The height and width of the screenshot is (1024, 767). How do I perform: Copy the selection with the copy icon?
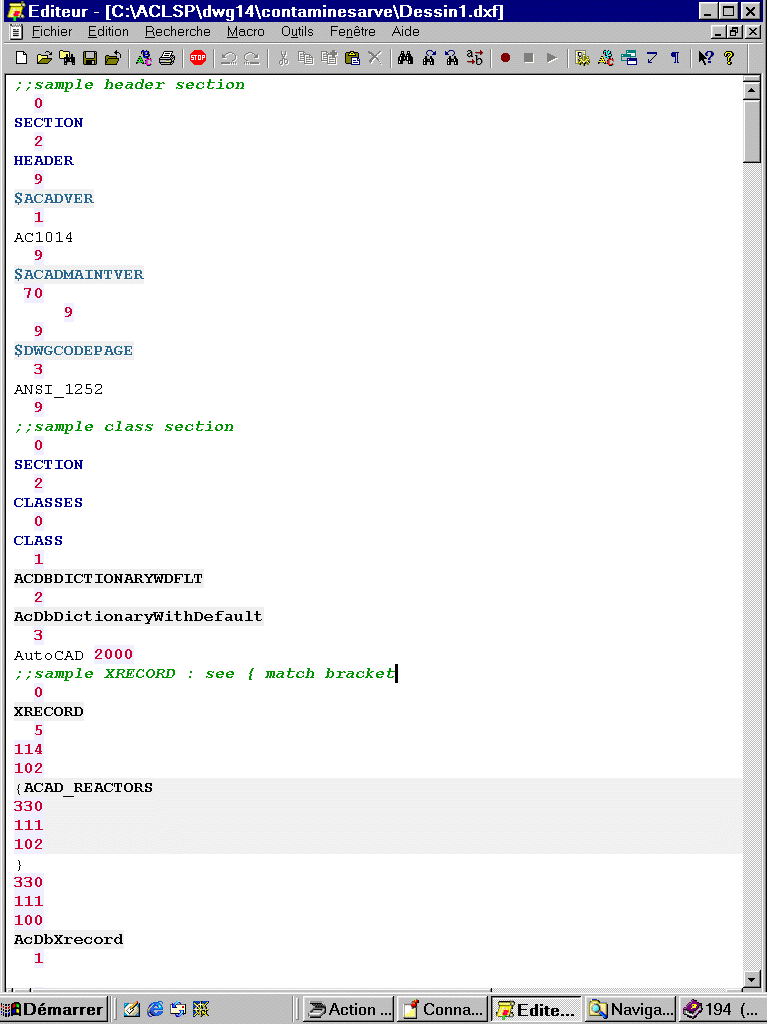(306, 58)
